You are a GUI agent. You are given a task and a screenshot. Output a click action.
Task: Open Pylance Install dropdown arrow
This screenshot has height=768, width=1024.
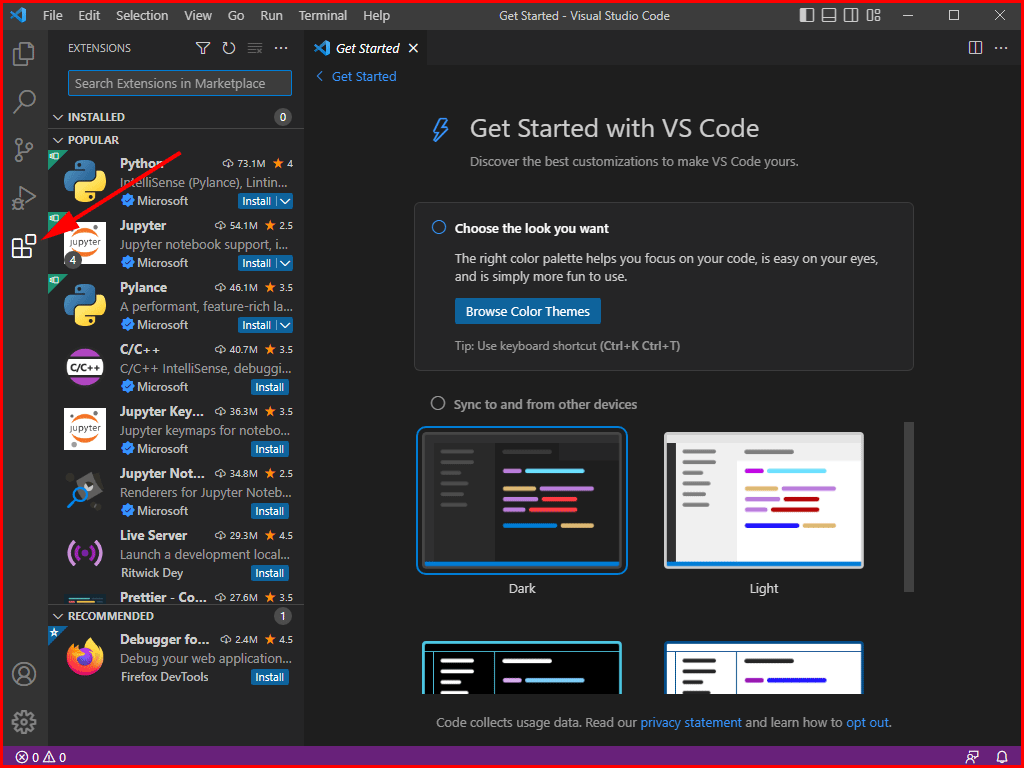coord(285,325)
